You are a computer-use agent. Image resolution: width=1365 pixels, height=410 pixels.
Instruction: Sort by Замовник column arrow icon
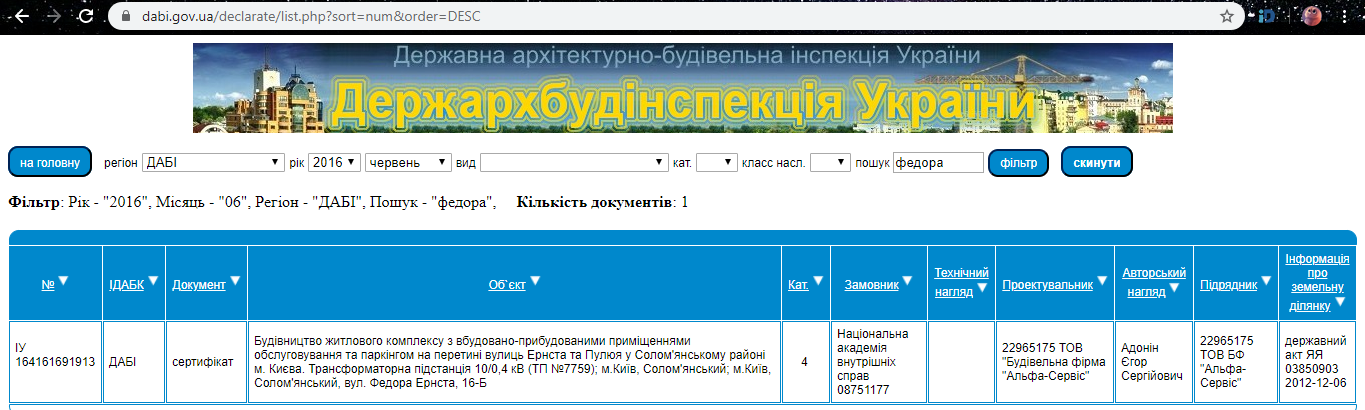coord(907,282)
